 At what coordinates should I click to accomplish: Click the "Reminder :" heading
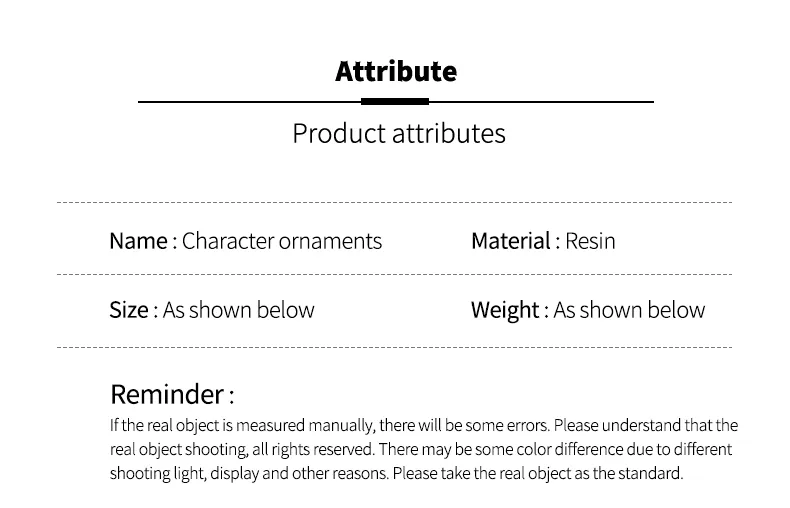coord(172,394)
